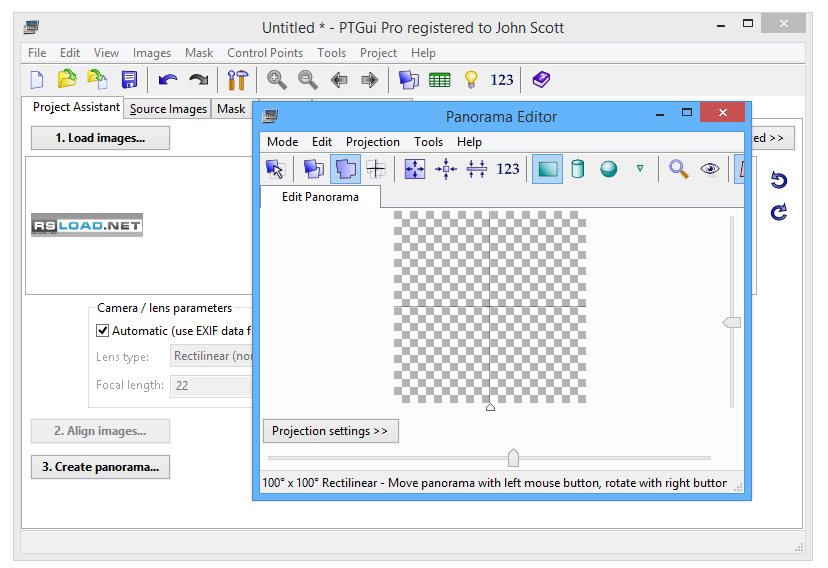Expand Projection settings >> button
The height and width of the screenshot is (568, 828).
point(331,431)
